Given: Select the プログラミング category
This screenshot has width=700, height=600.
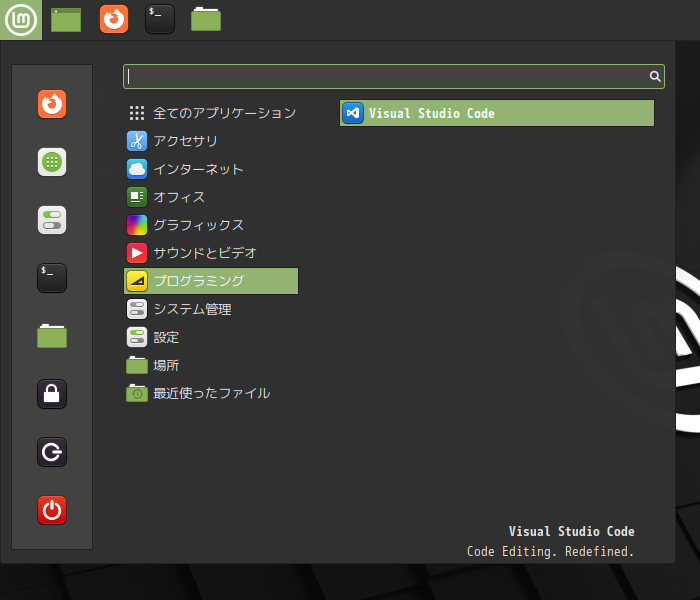Looking at the screenshot, I should (x=211, y=281).
